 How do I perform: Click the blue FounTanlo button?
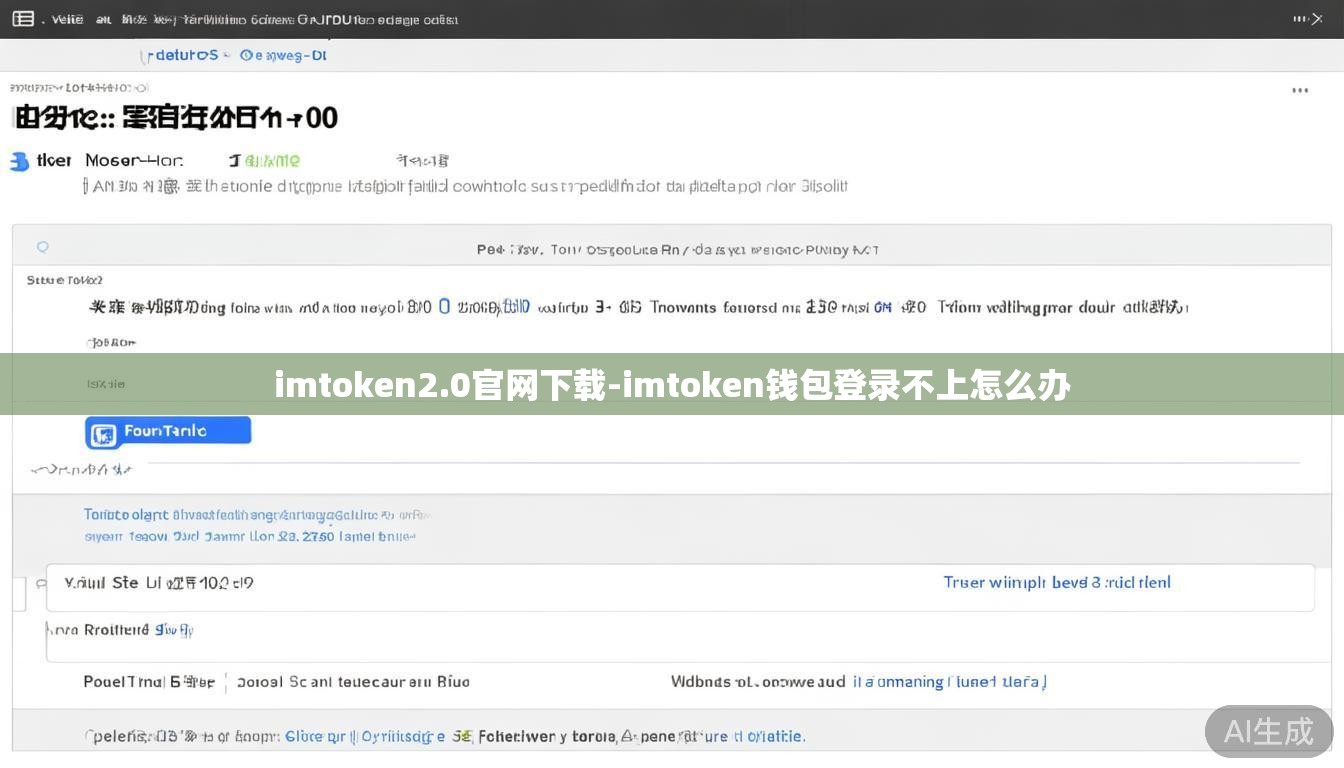click(x=168, y=432)
